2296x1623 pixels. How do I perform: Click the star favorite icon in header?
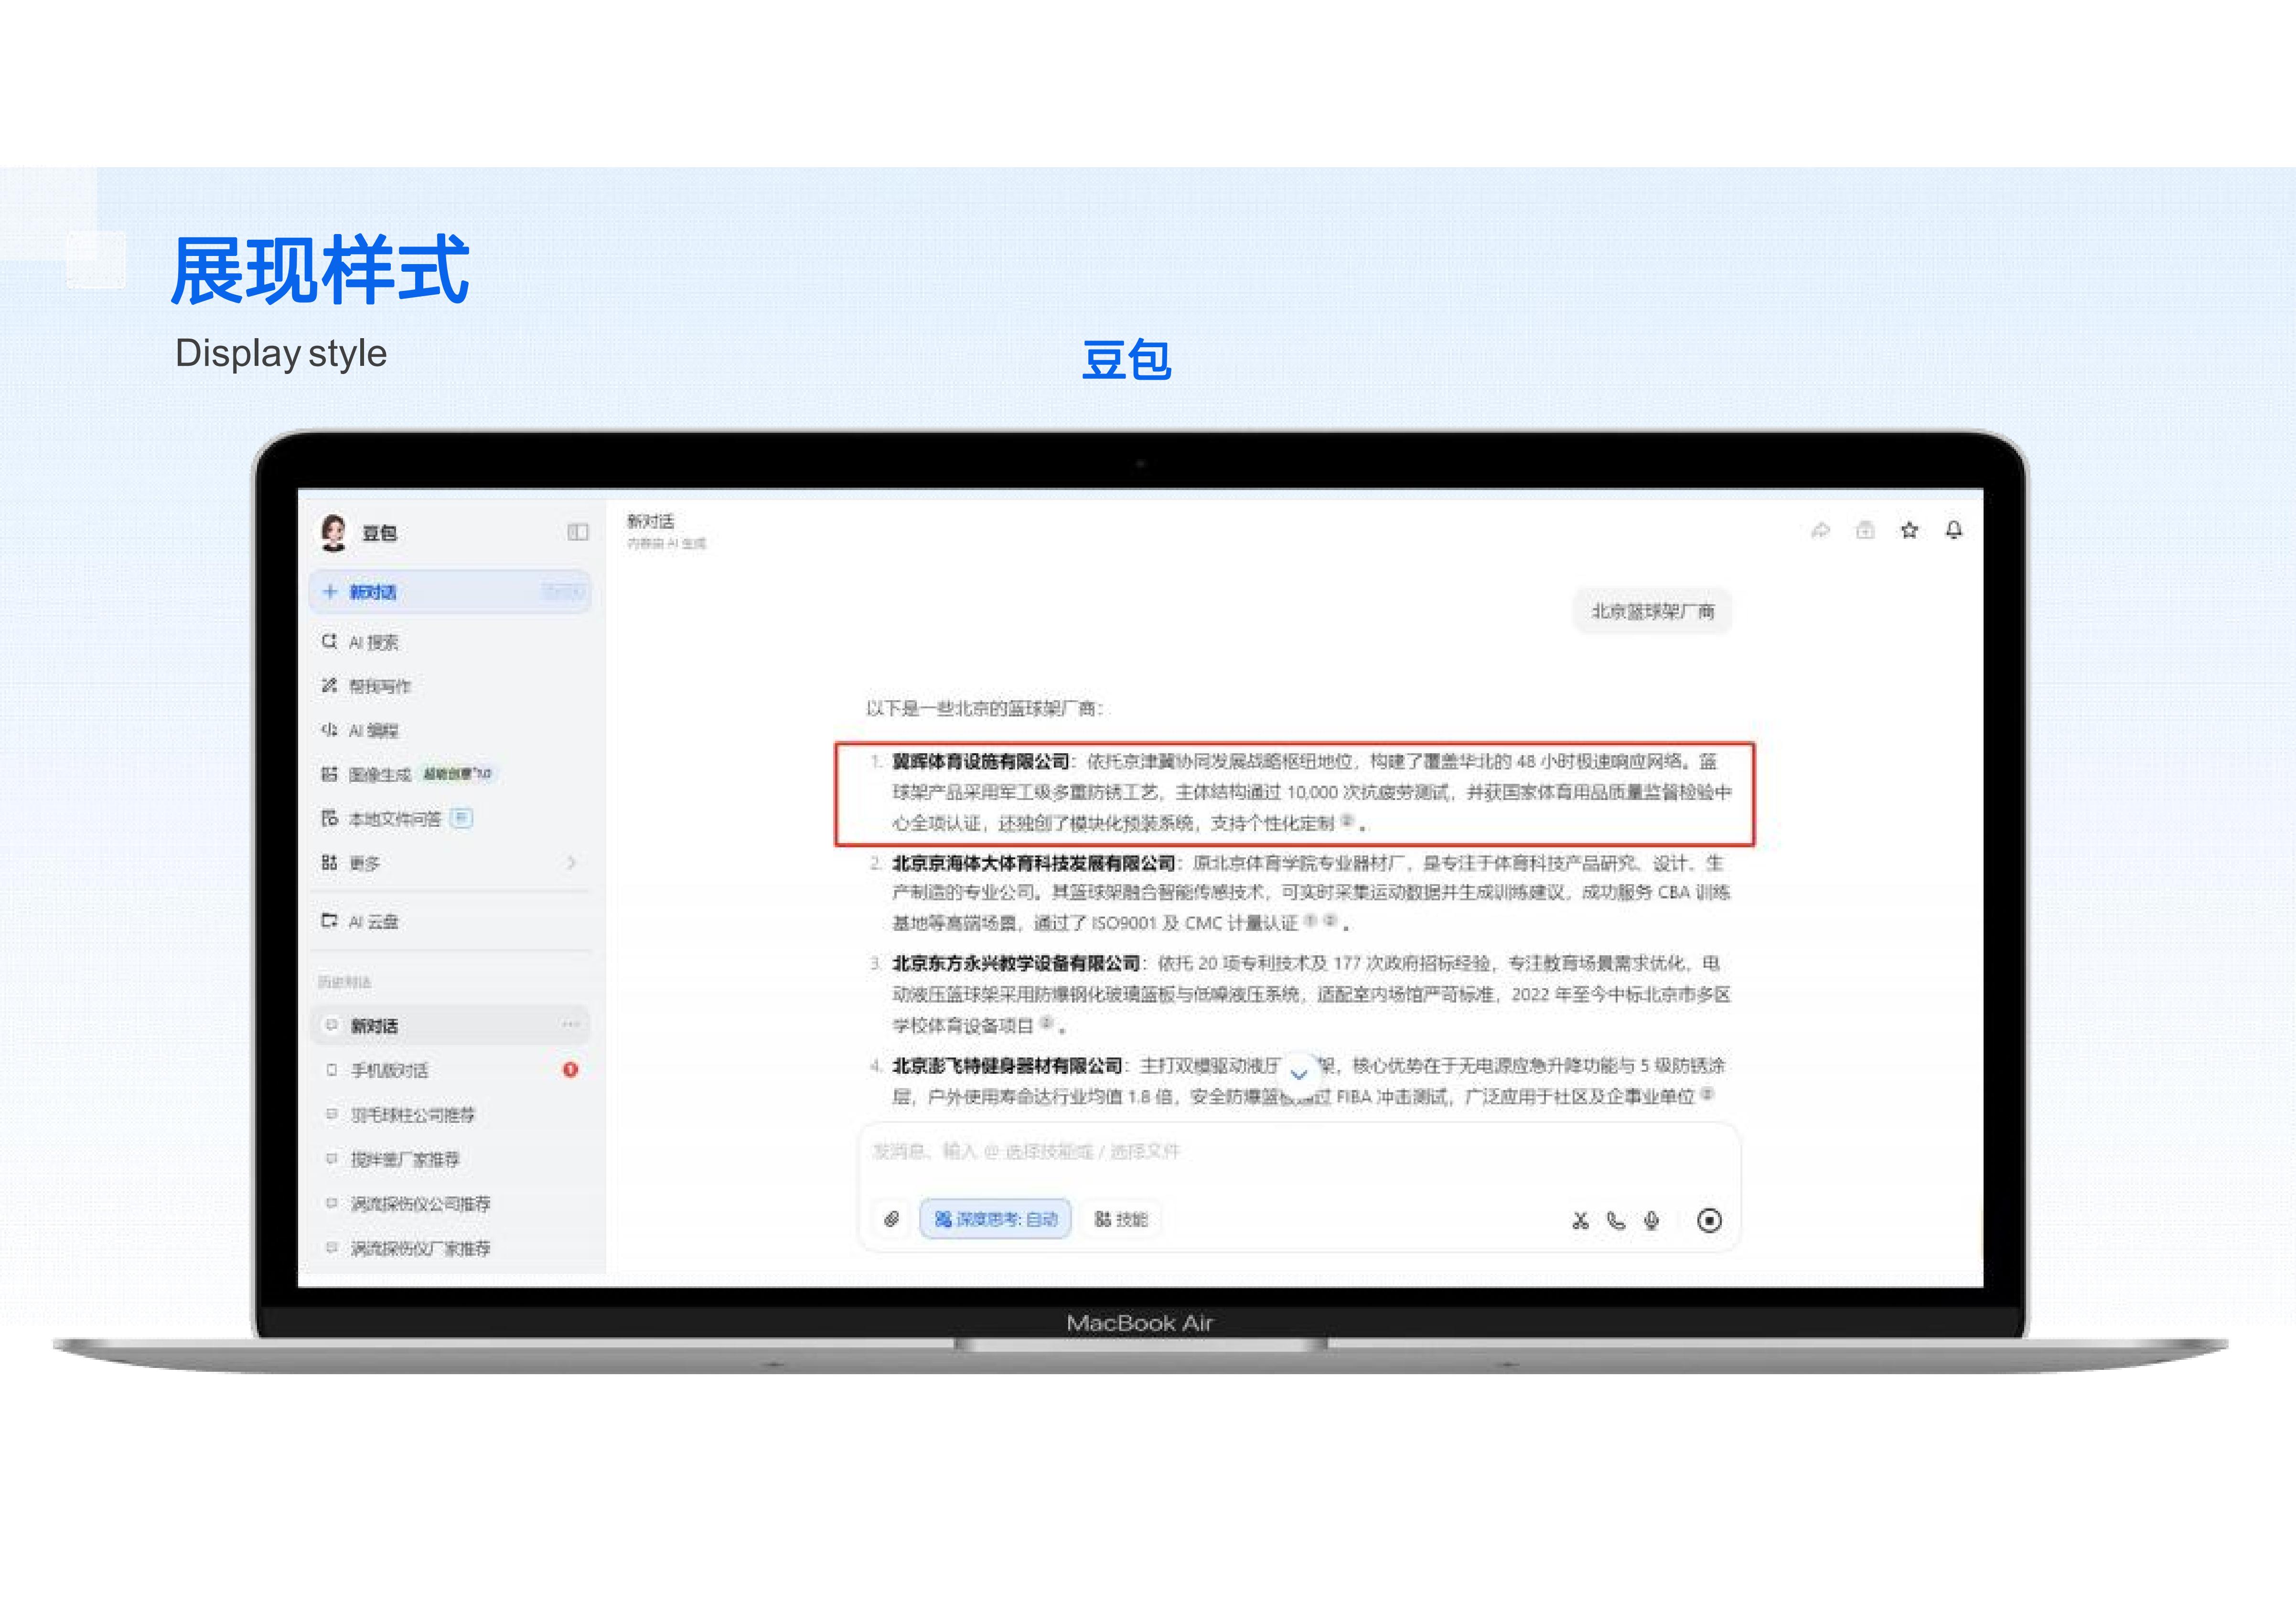pyautogui.click(x=1909, y=530)
